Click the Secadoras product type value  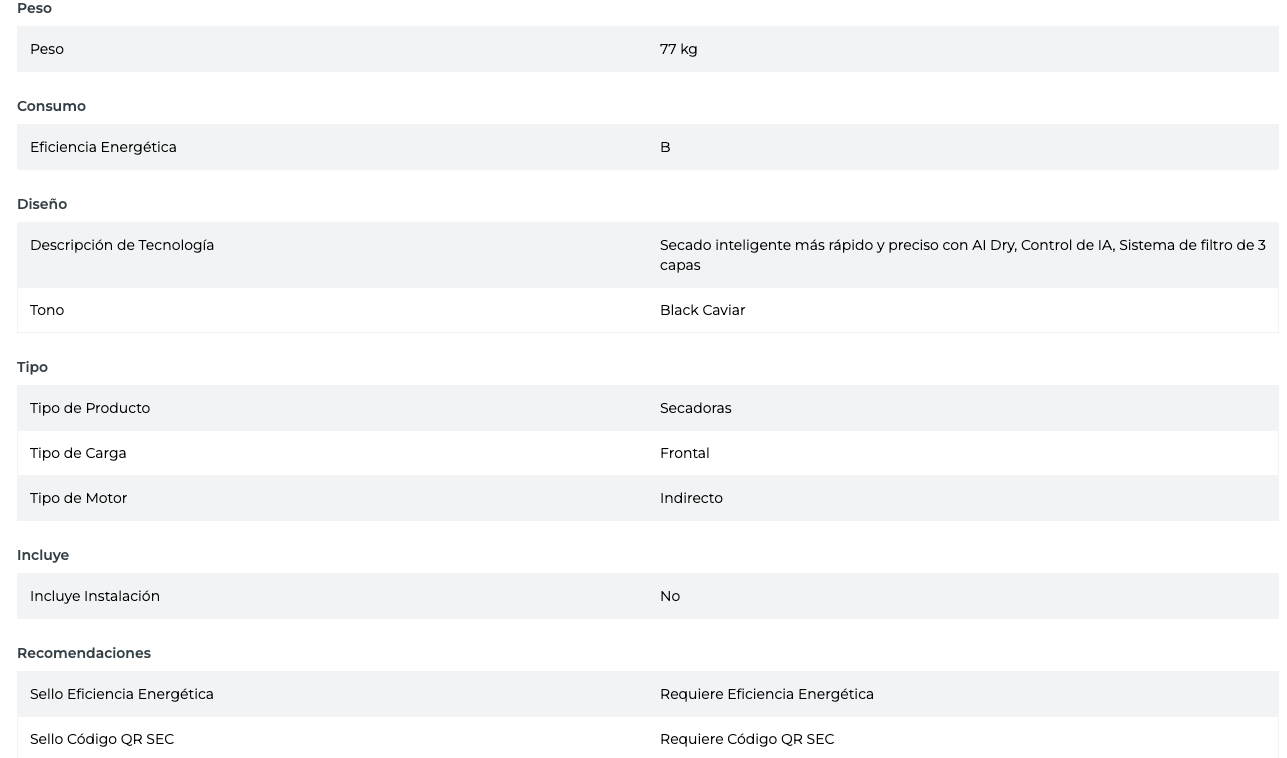pyautogui.click(x=695, y=408)
